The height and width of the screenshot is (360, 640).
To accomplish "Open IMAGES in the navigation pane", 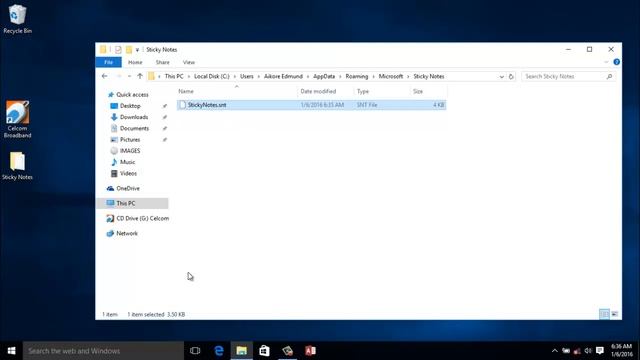I will point(130,151).
